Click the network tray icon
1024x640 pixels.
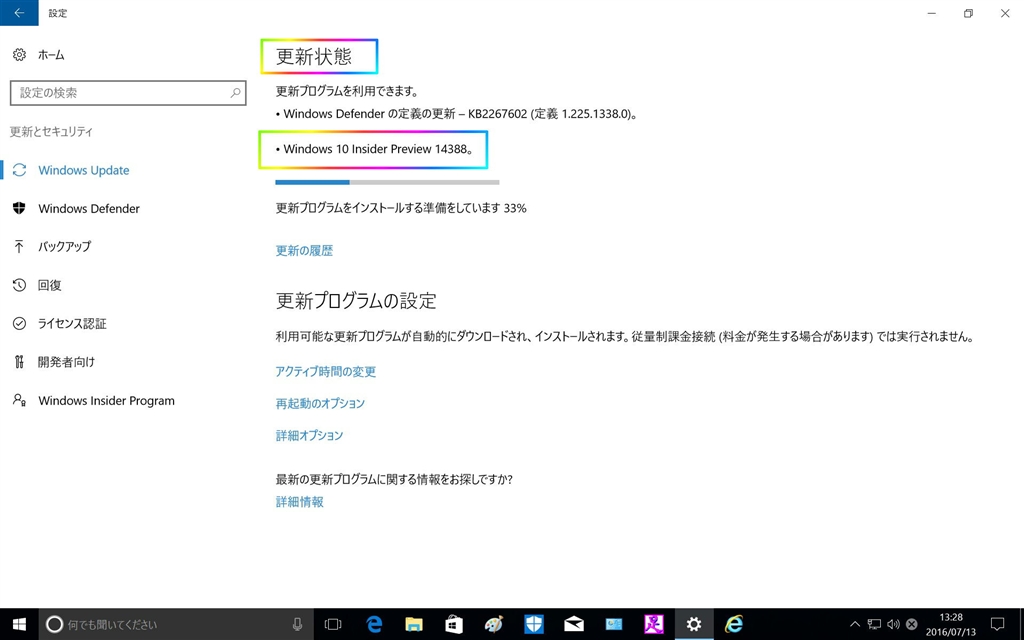point(874,624)
